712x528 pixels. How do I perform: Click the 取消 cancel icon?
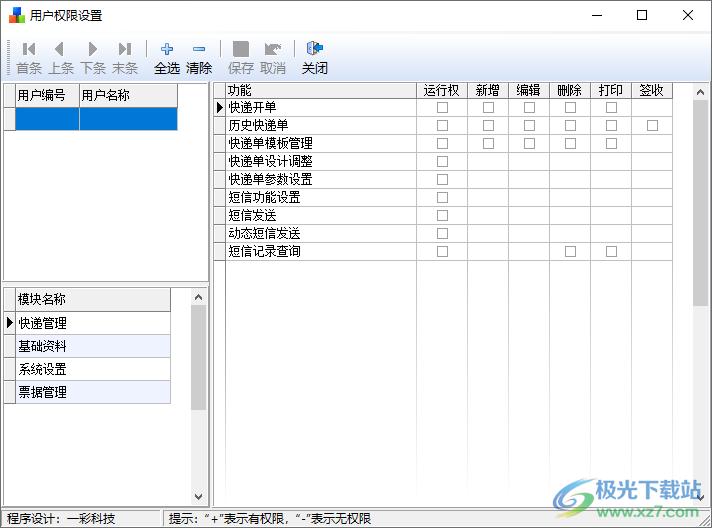[x=272, y=49]
